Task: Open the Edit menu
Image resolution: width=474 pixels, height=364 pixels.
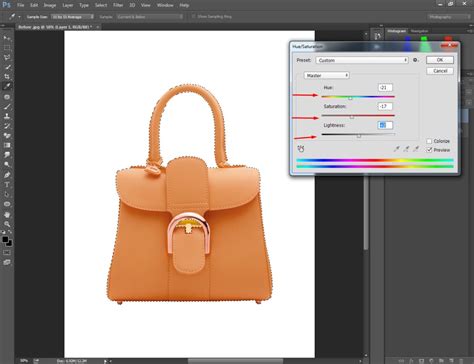Action: (x=34, y=5)
